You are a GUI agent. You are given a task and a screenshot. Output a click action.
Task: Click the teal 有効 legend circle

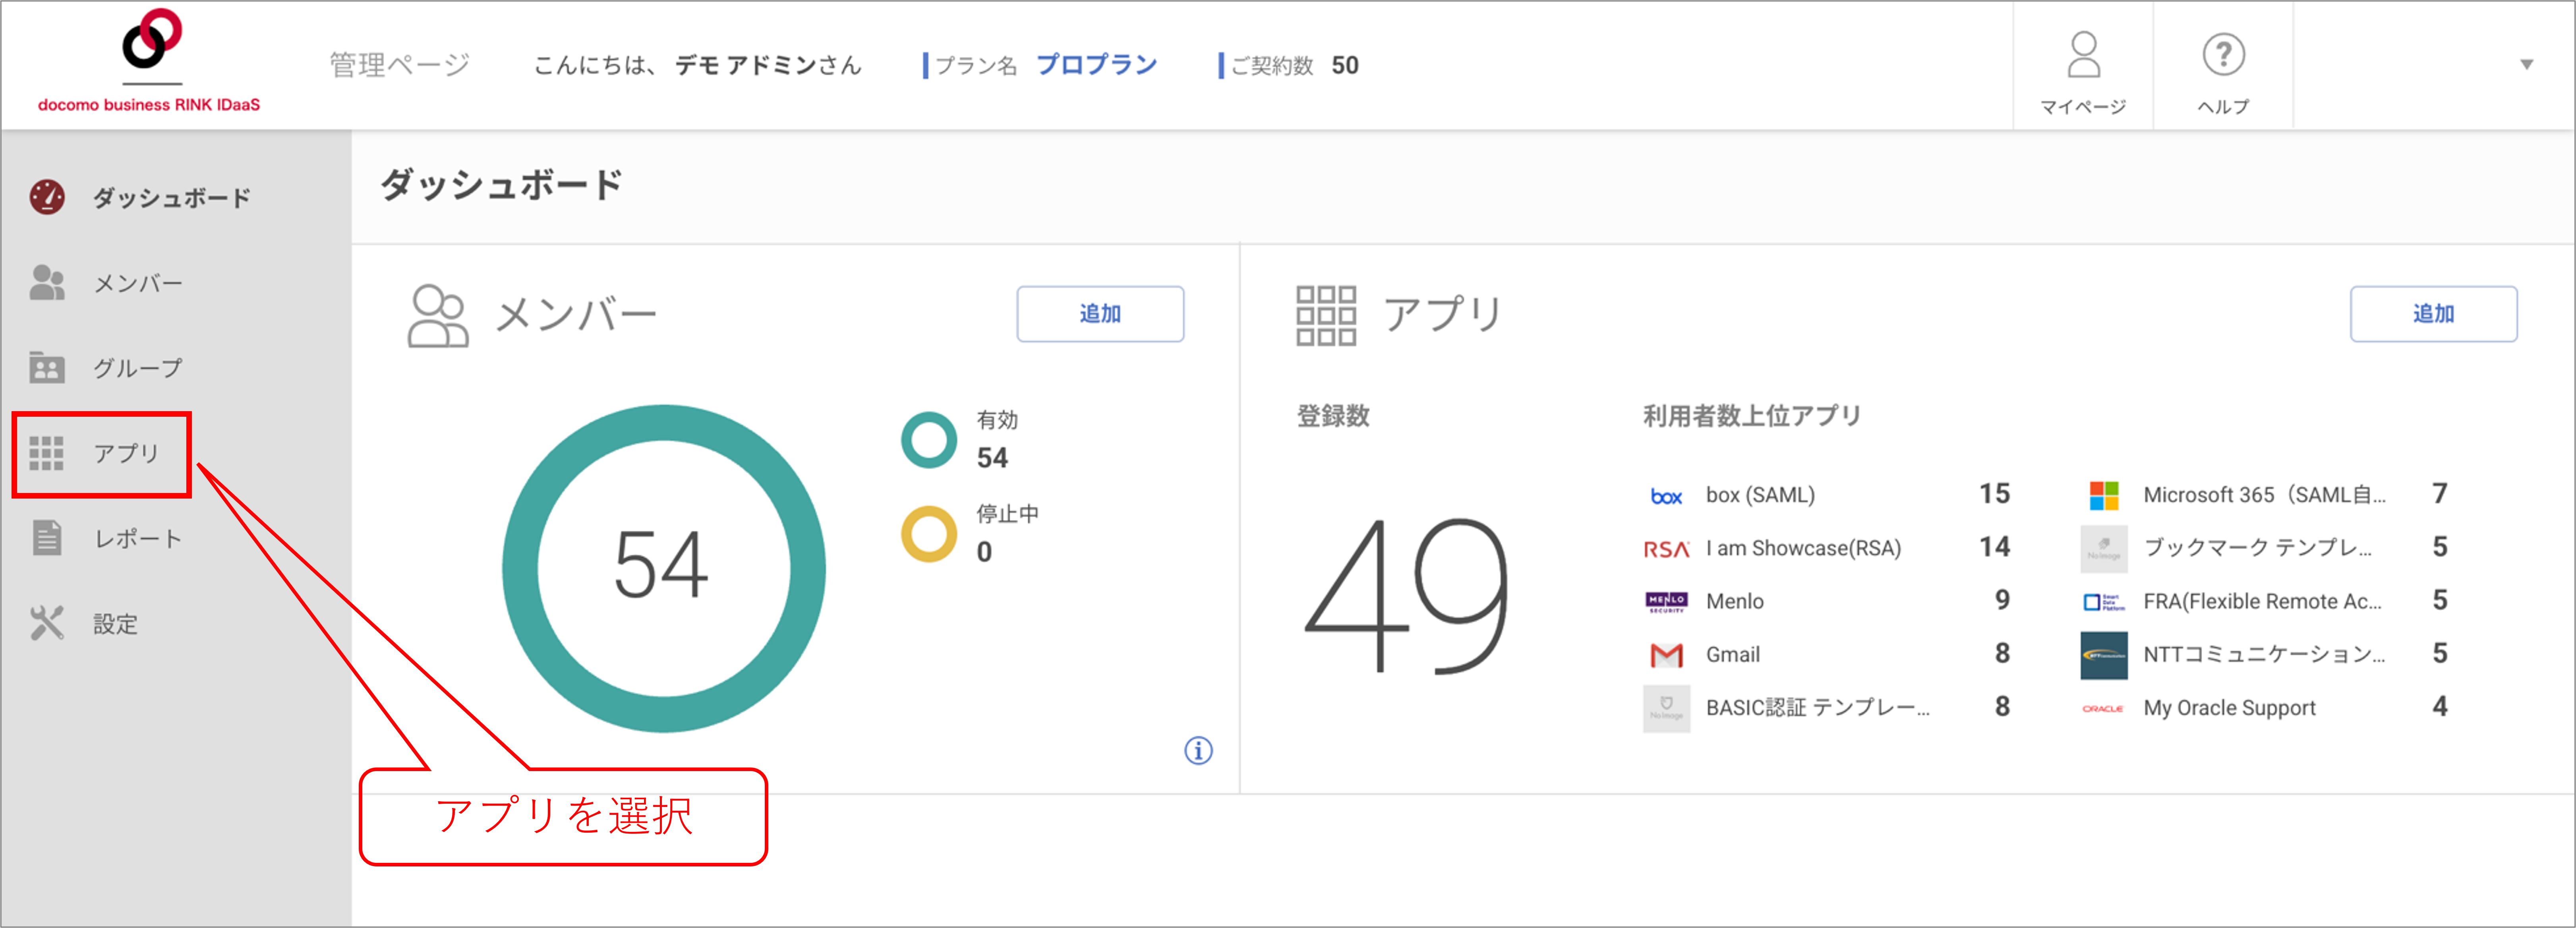click(929, 440)
